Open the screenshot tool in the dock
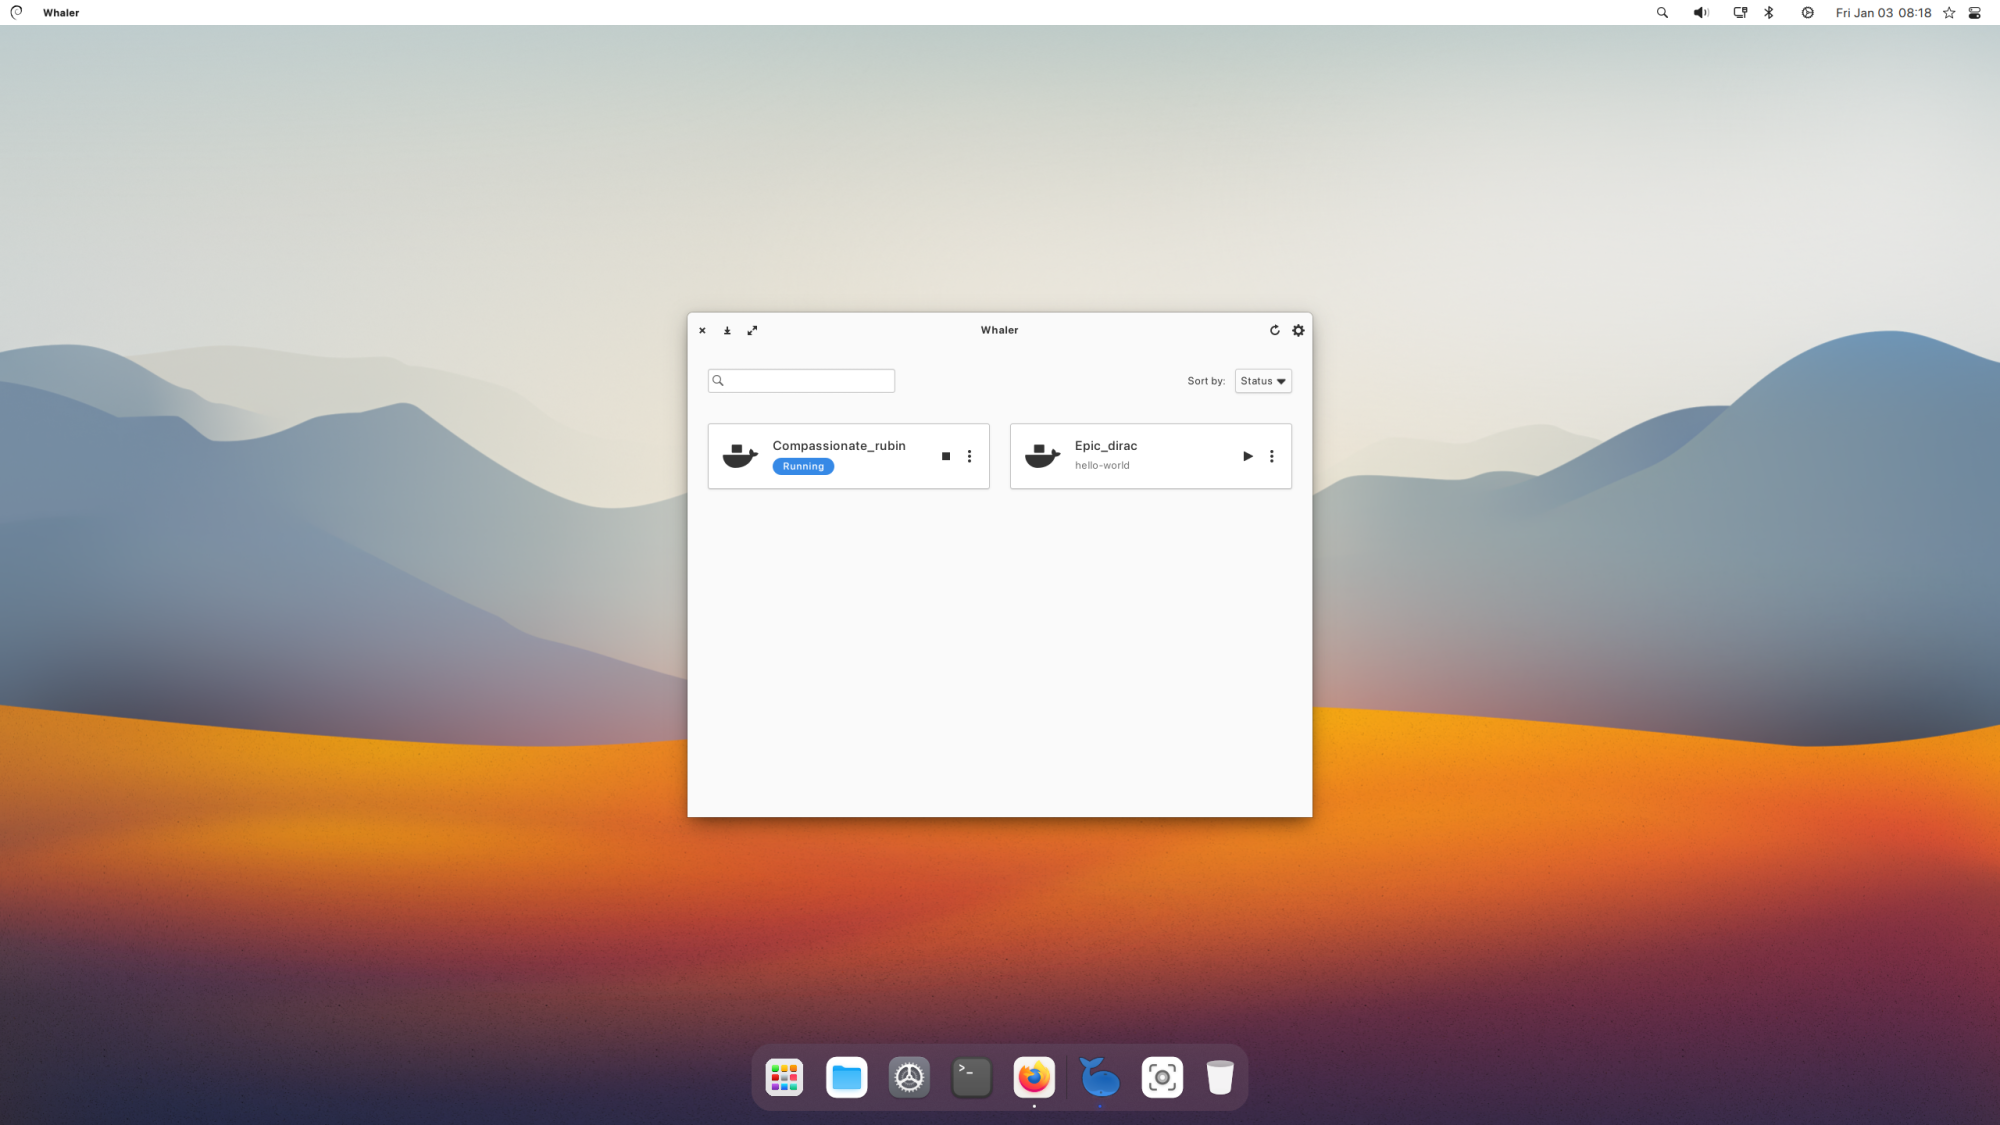 pos(1161,1077)
